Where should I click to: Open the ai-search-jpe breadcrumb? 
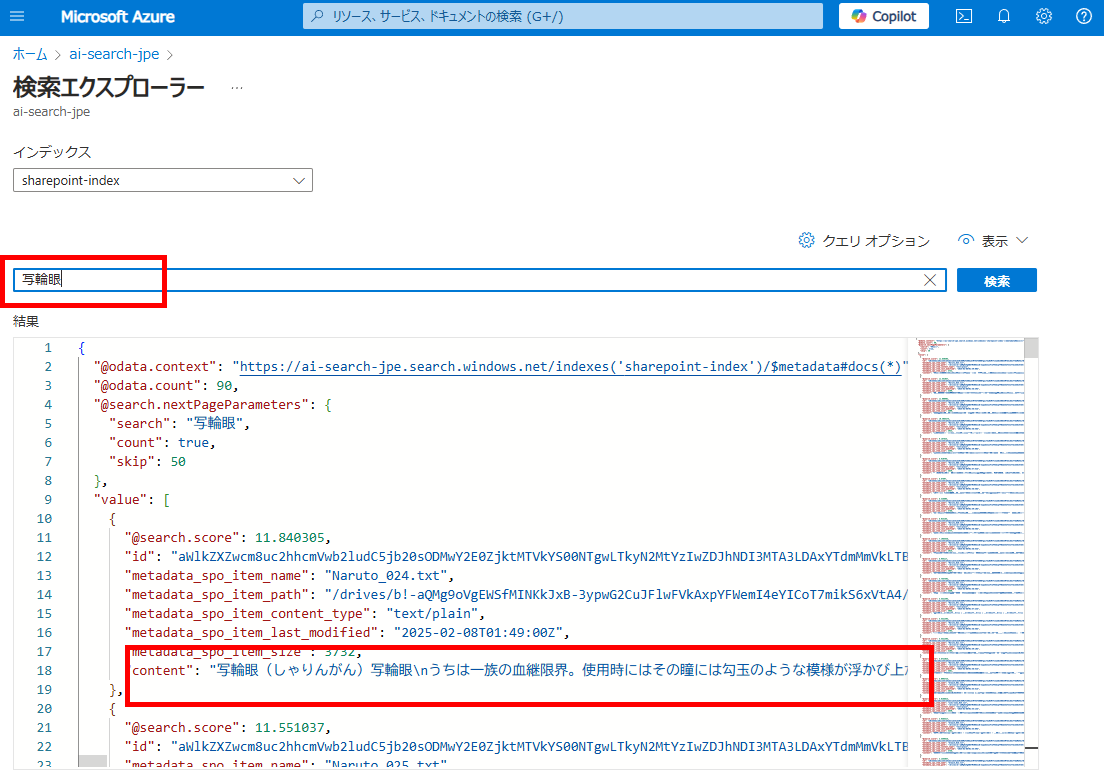click(x=114, y=54)
